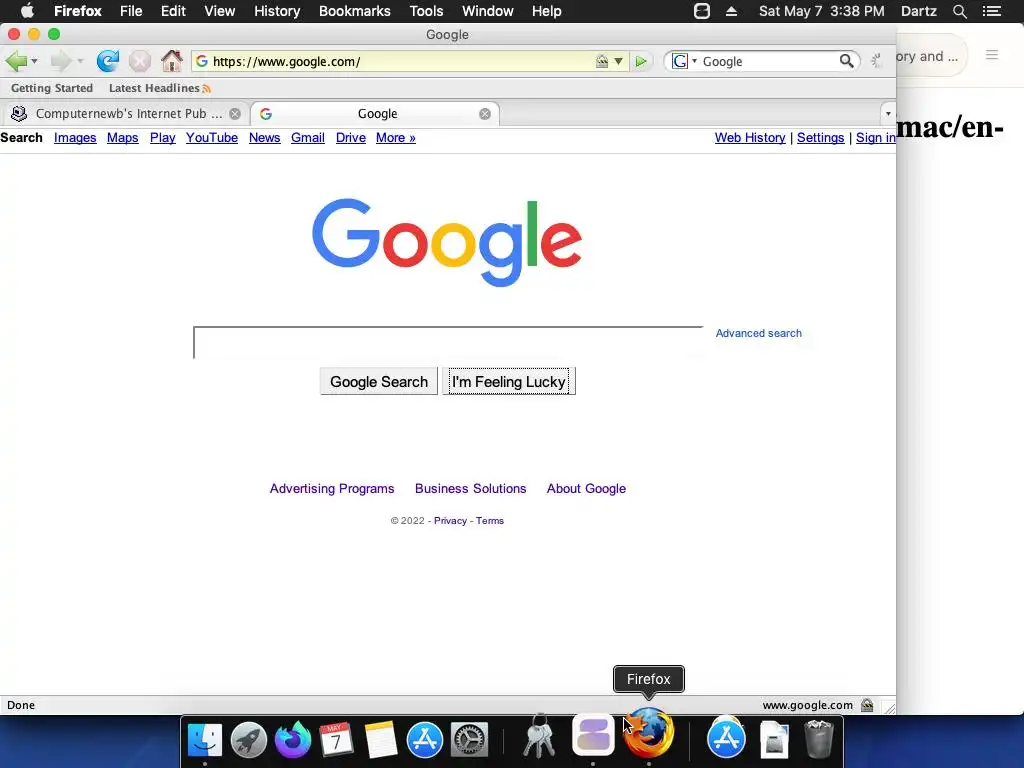The height and width of the screenshot is (768, 1024).
Task: Open Calendar from the dock
Action: [x=336, y=740]
